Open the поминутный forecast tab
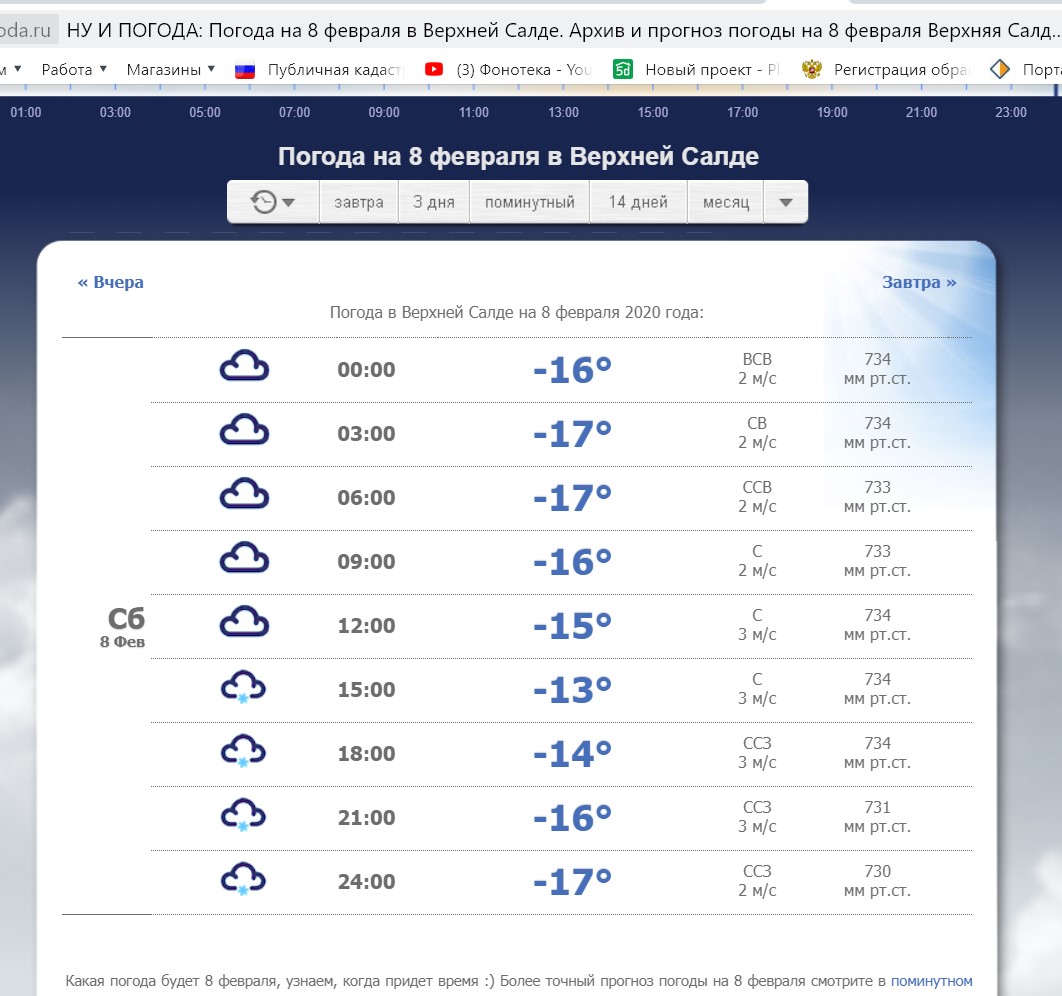The width and height of the screenshot is (1062, 996). click(x=530, y=202)
